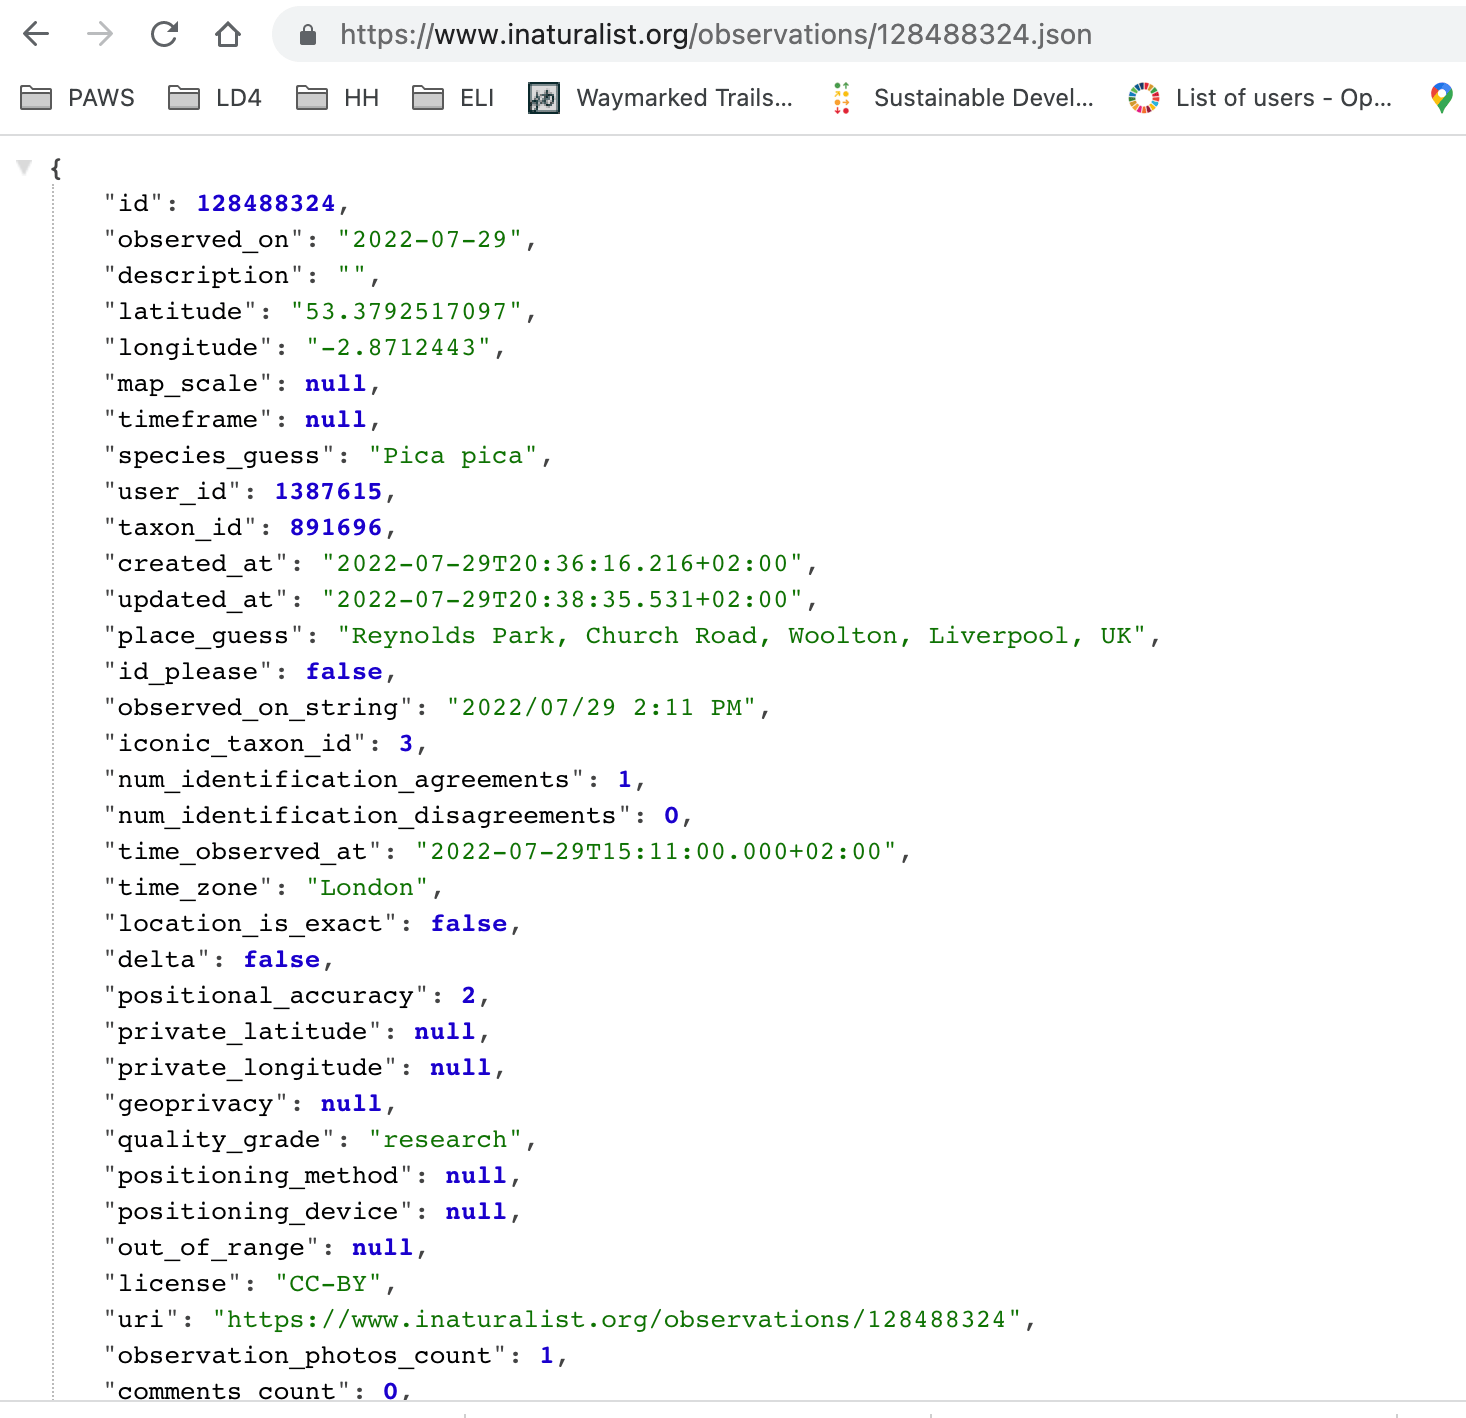Open the PAWS bookmarks folder
Screen dimensions: 1466x1418
[78, 98]
